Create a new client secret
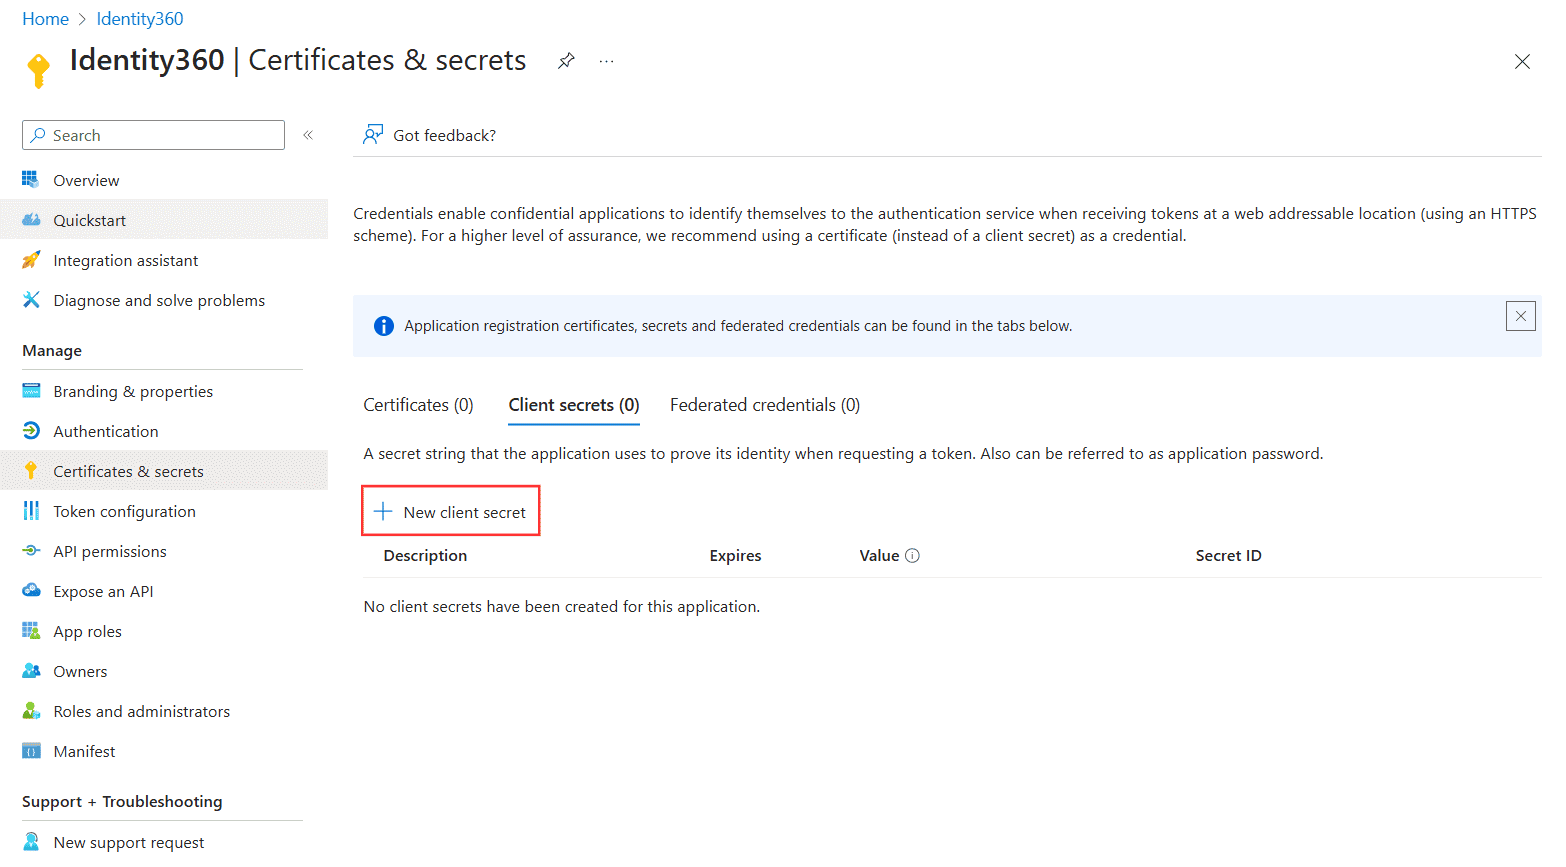Image resolution: width=1566 pixels, height=867 pixels. coord(450,511)
